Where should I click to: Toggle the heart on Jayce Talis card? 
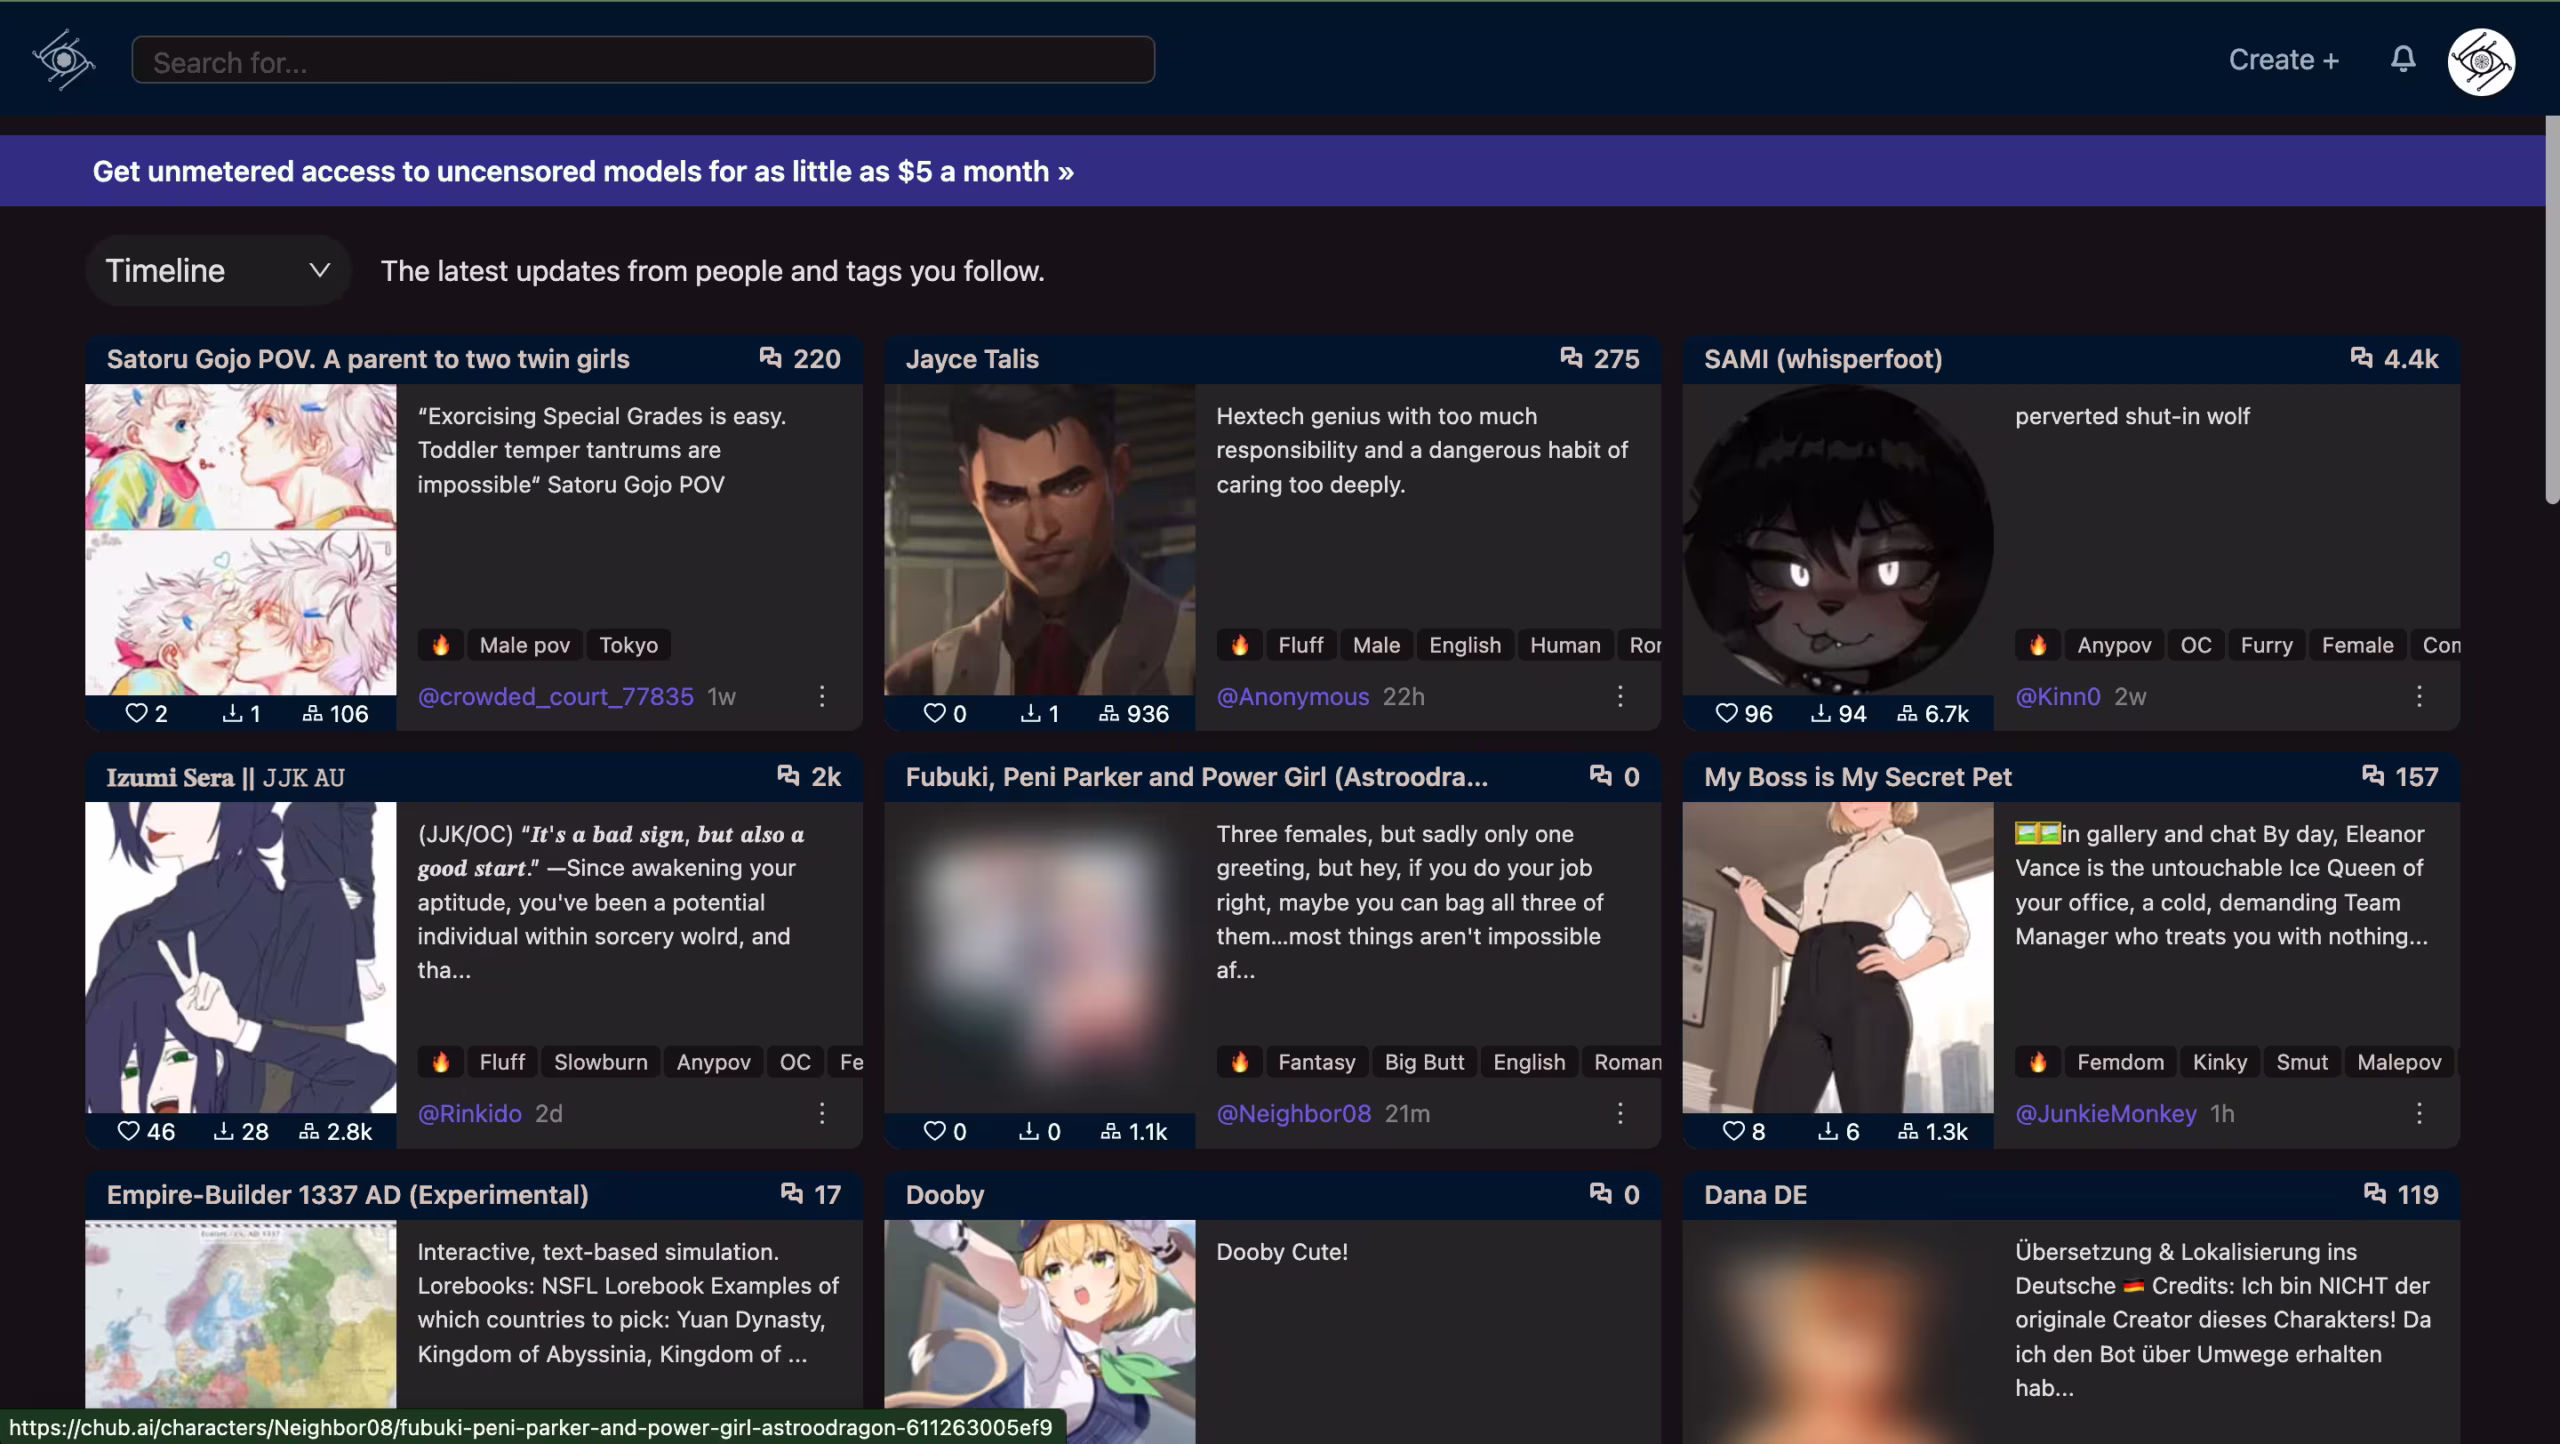[934, 713]
